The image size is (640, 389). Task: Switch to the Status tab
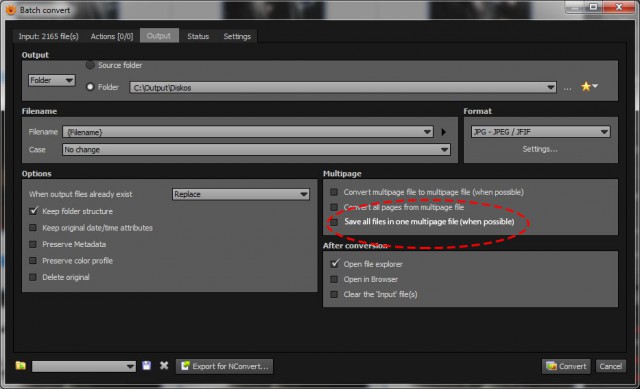[198, 36]
